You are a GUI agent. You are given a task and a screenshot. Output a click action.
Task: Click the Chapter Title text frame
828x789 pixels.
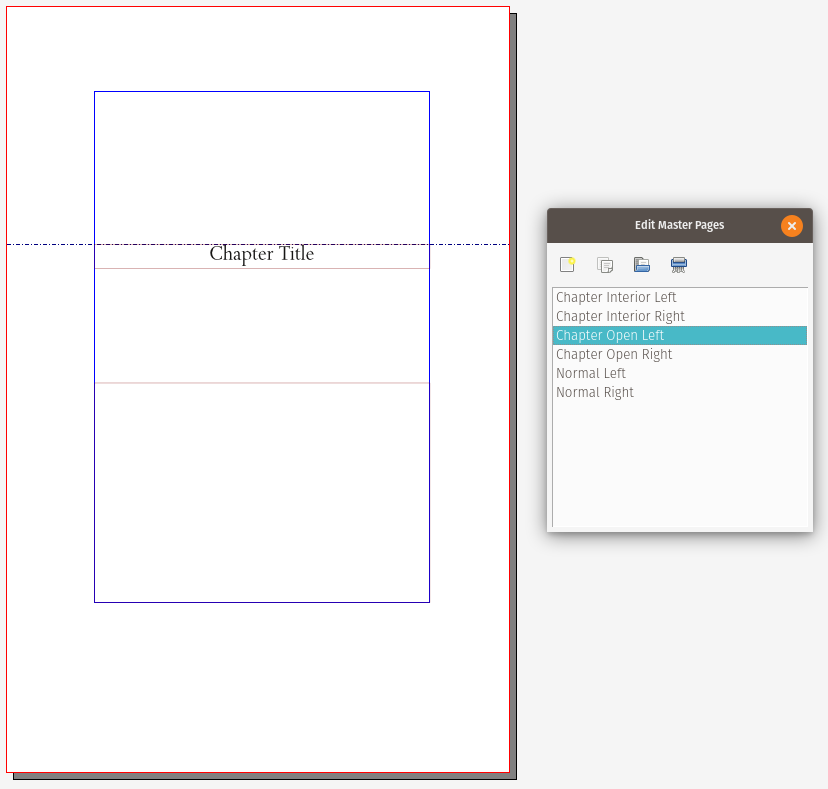pos(262,257)
